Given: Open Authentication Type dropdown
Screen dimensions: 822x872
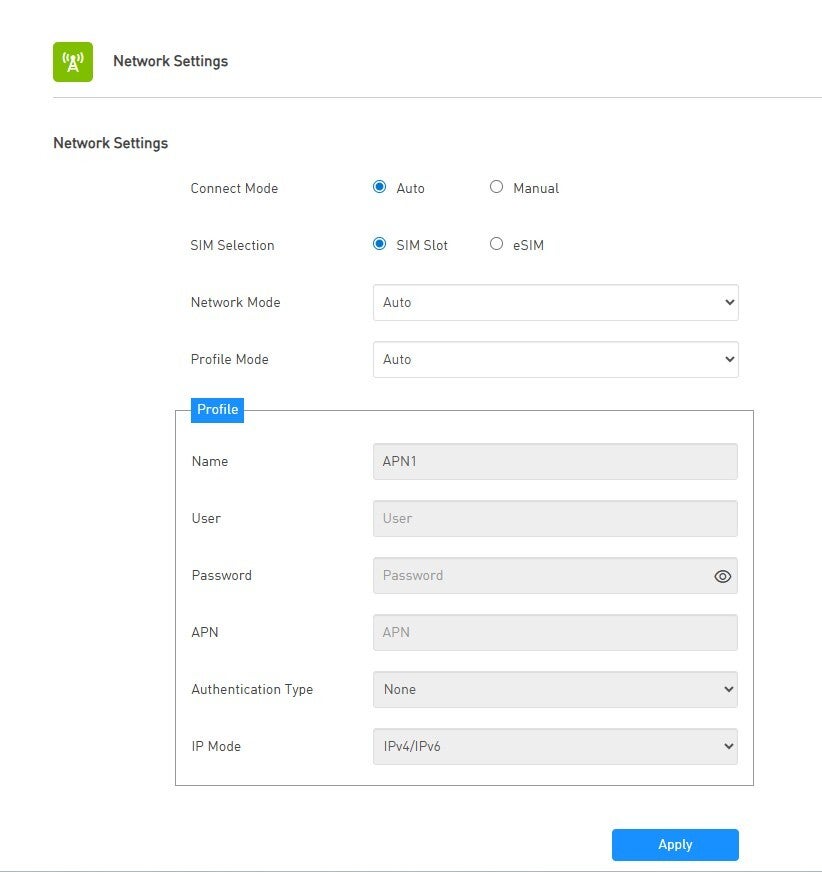Looking at the screenshot, I should click(555, 689).
